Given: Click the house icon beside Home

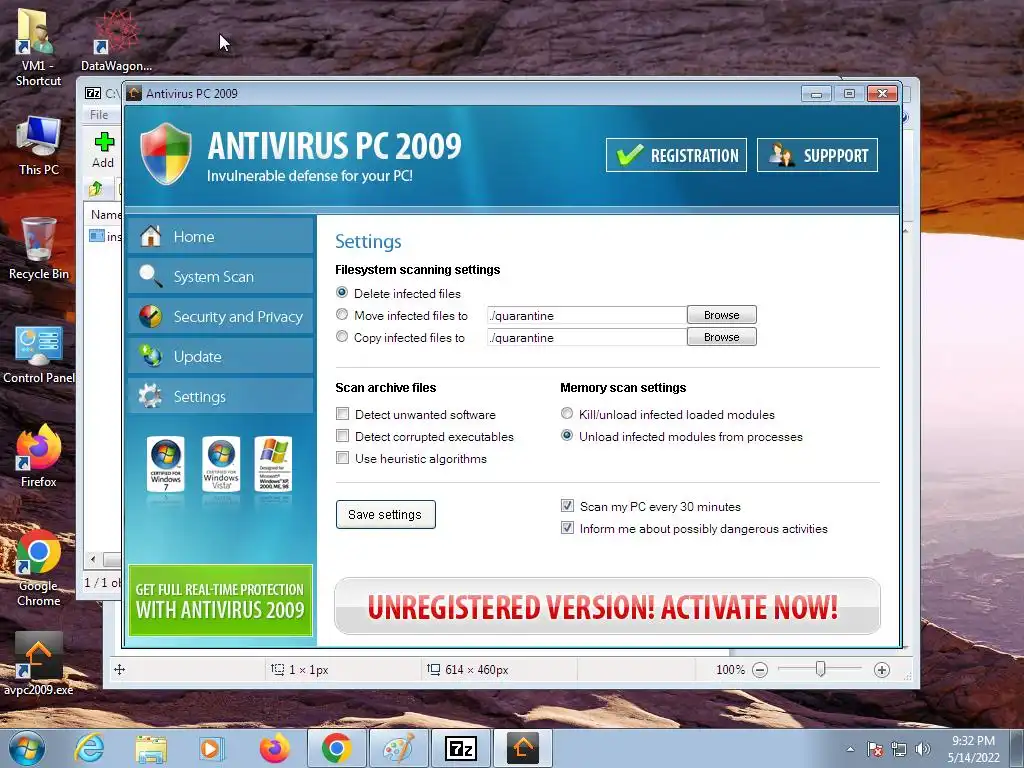Looking at the screenshot, I should click(150, 236).
